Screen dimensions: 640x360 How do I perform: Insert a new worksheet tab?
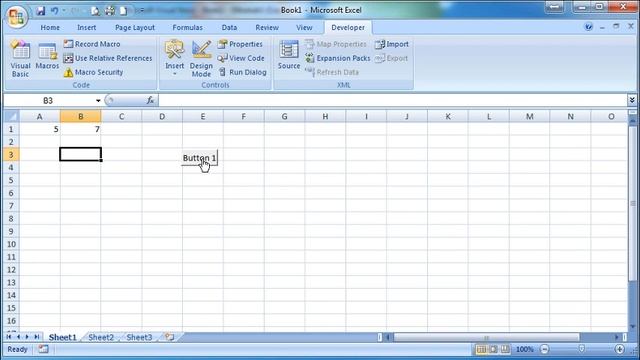point(169,337)
